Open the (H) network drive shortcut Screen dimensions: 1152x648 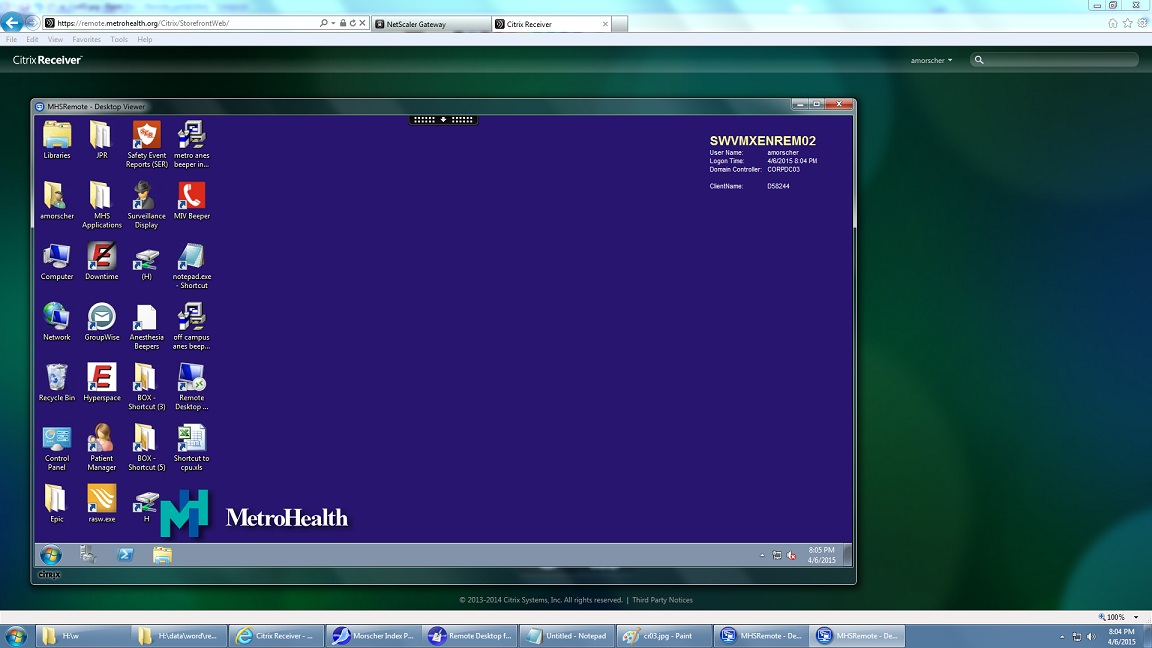click(146, 263)
